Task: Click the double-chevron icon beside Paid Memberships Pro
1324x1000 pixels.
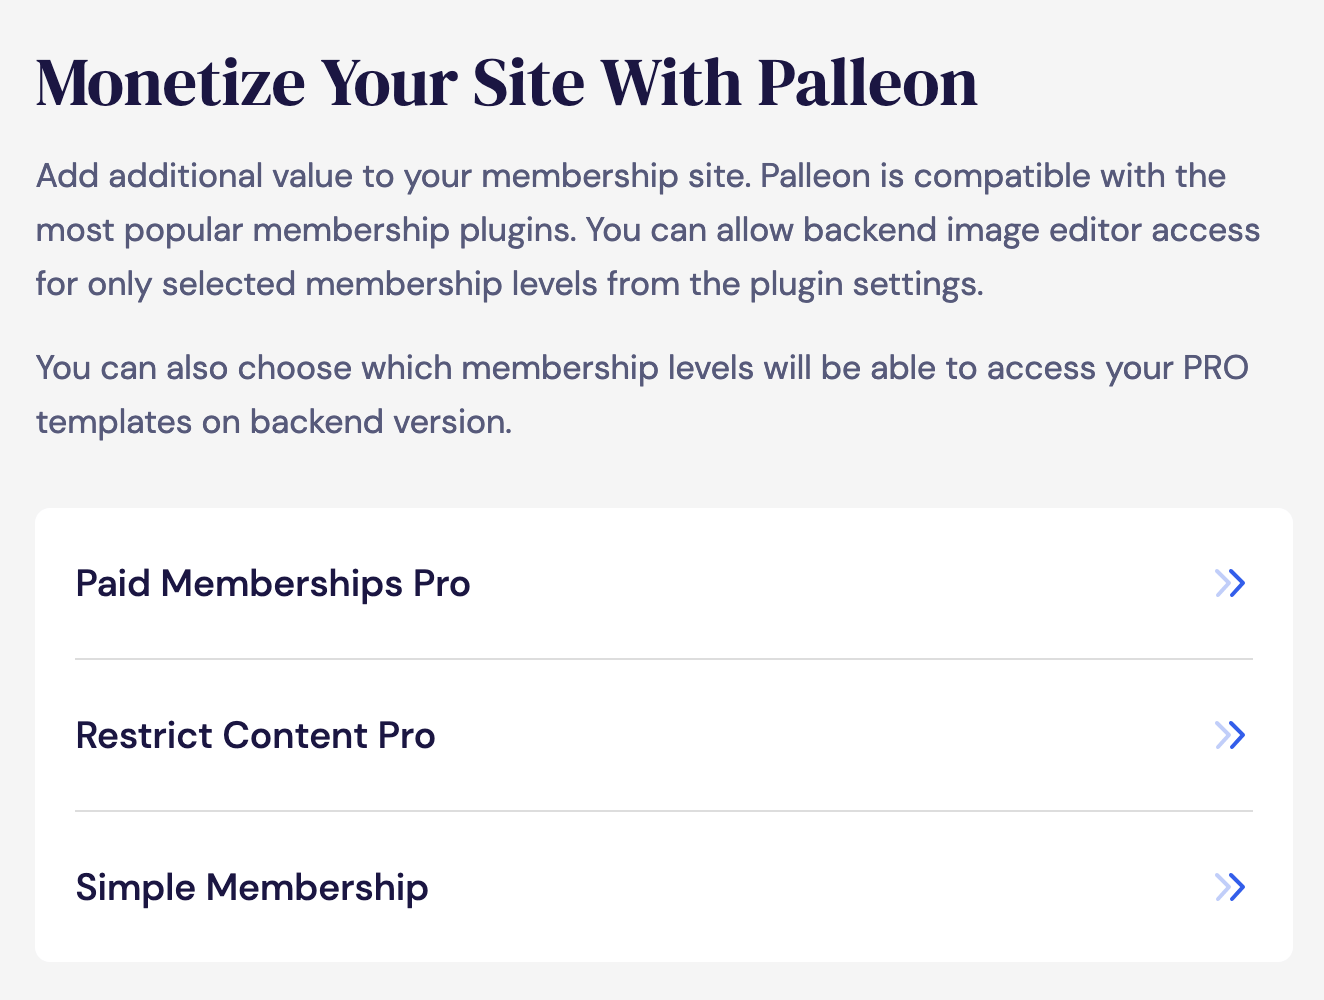Action: 1230,583
